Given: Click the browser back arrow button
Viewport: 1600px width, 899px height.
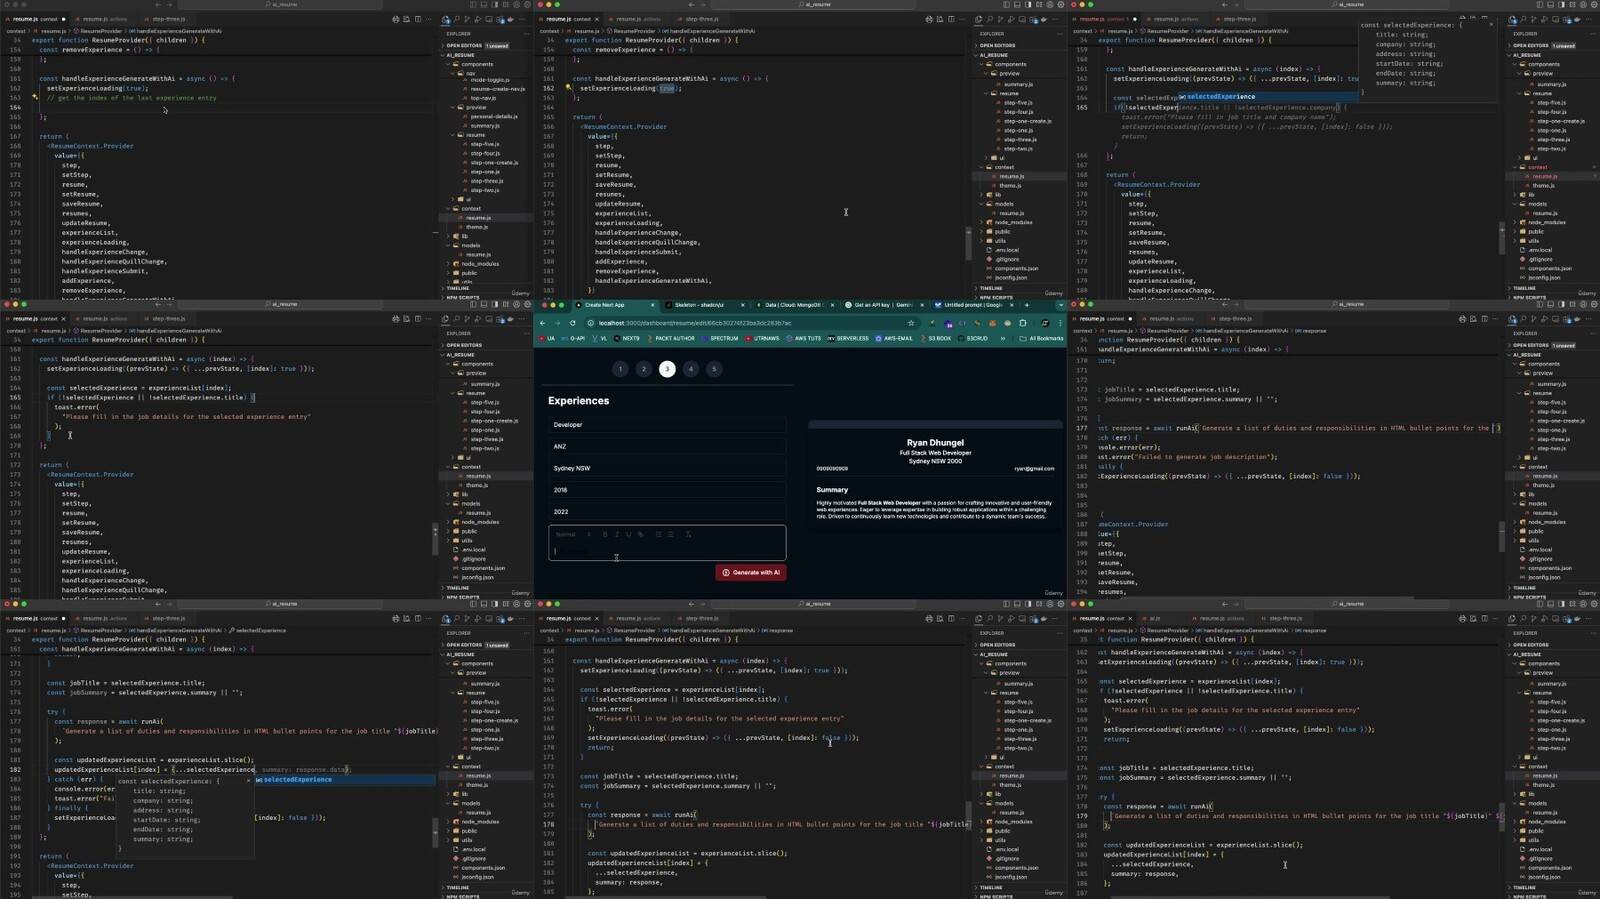Looking at the screenshot, I should [x=543, y=323].
